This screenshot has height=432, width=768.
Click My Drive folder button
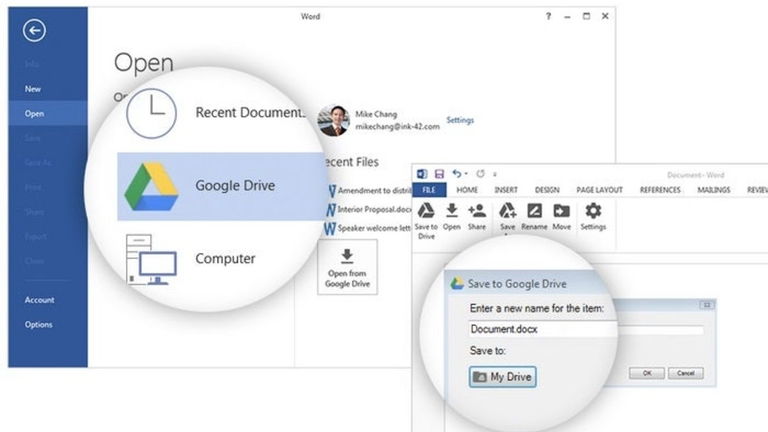point(503,377)
